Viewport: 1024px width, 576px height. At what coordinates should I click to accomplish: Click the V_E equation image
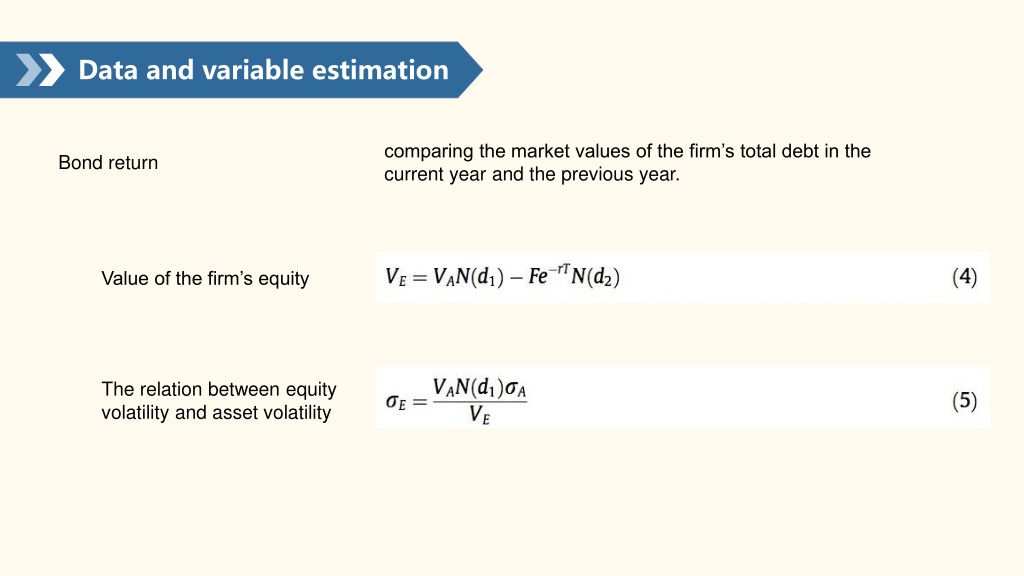pyautogui.click(x=682, y=277)
